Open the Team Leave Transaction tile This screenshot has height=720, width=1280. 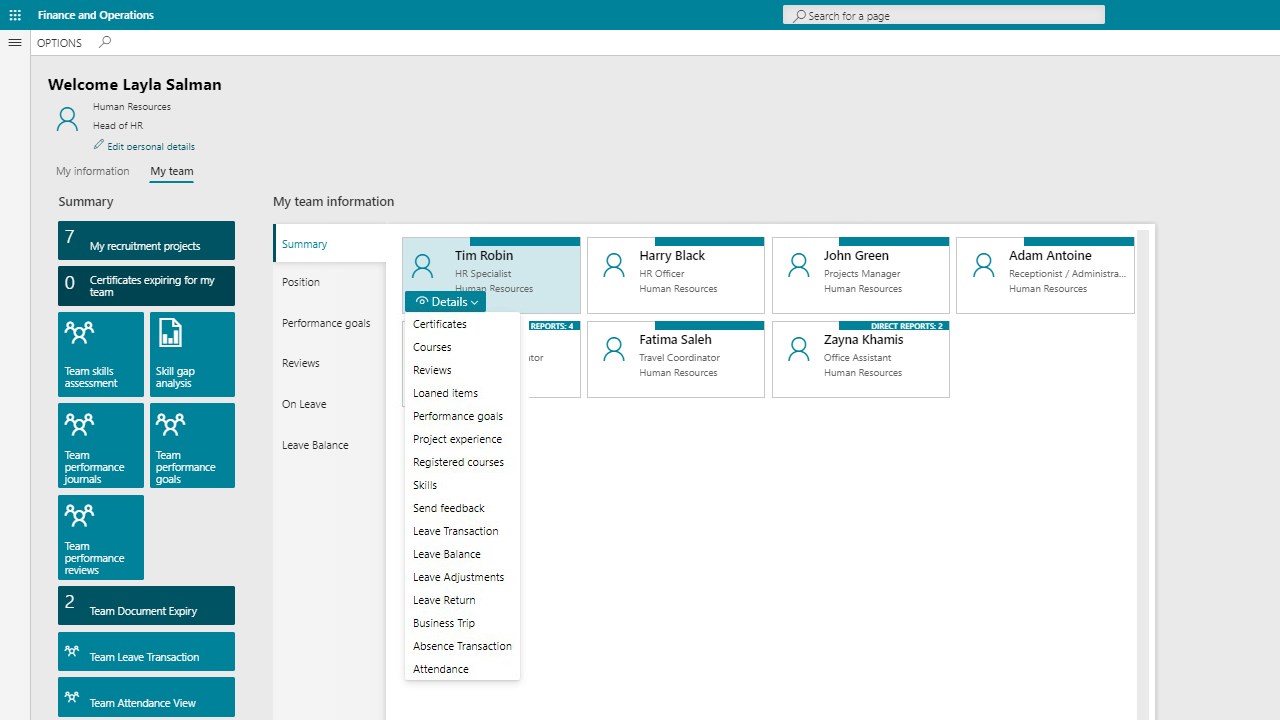tap(146, 651)
